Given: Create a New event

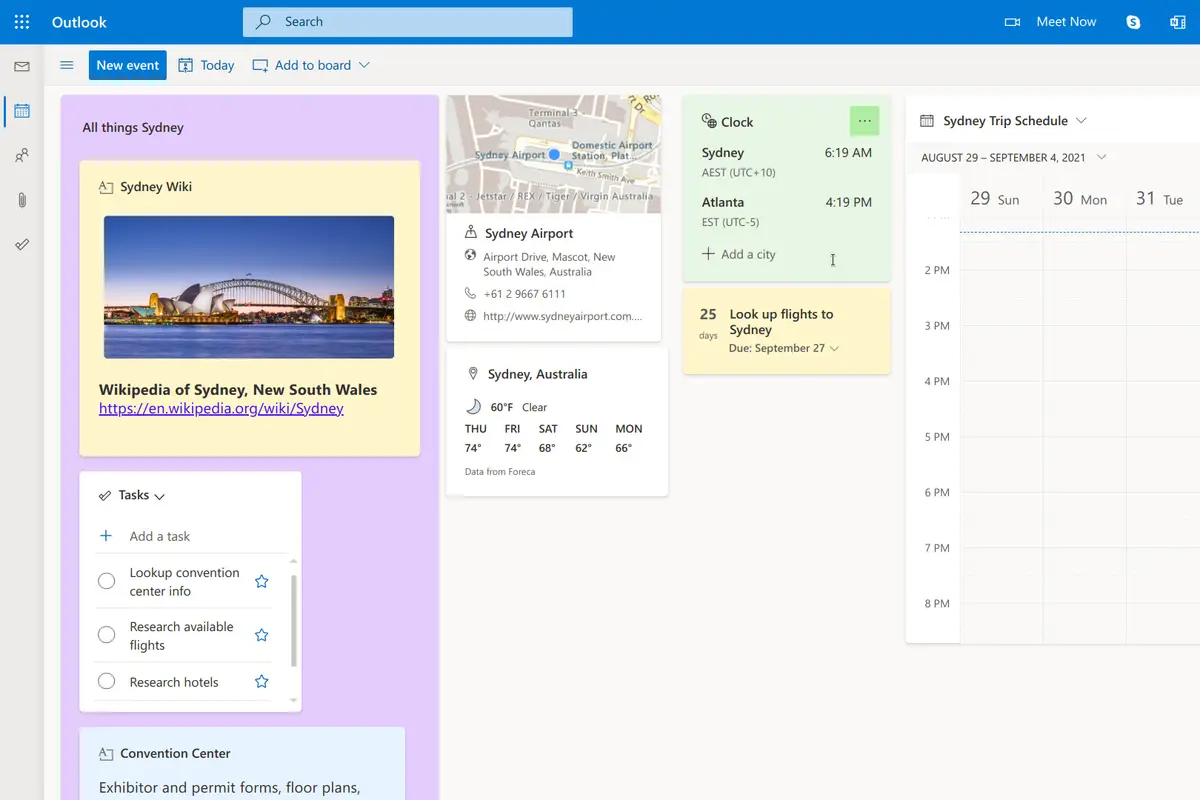Looking at the screenshot, I should [127, 65].
